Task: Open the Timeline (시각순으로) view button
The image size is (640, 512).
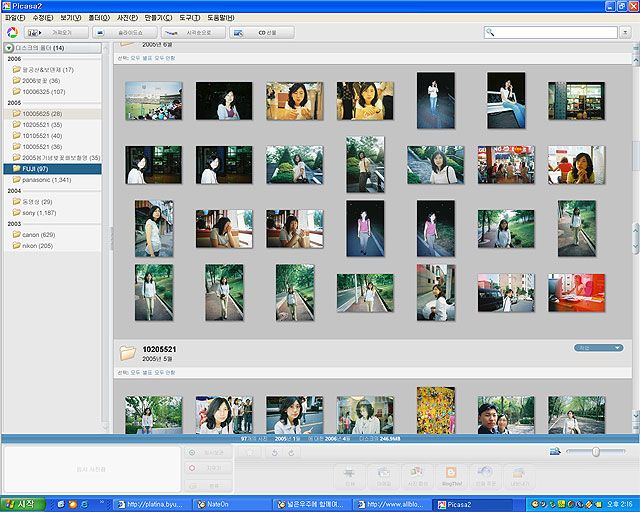Action: pos(193,33)
